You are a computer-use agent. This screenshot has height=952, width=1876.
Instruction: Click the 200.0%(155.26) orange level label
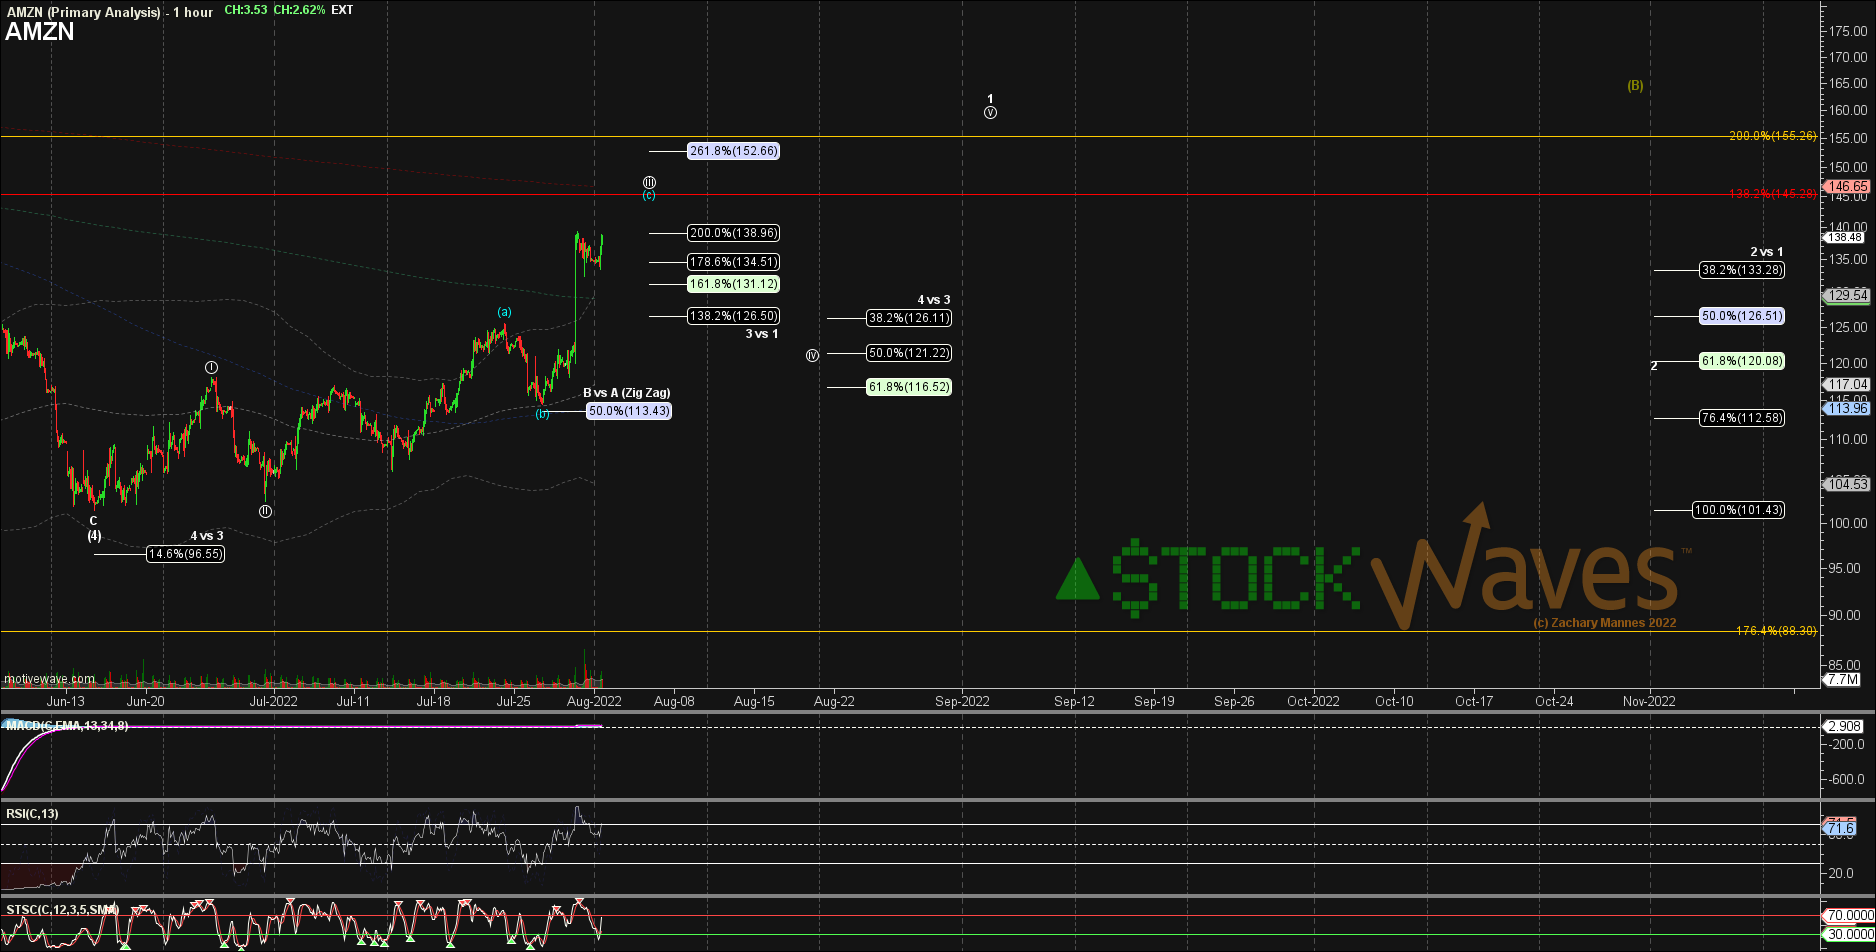click(x=1772, y=136)
